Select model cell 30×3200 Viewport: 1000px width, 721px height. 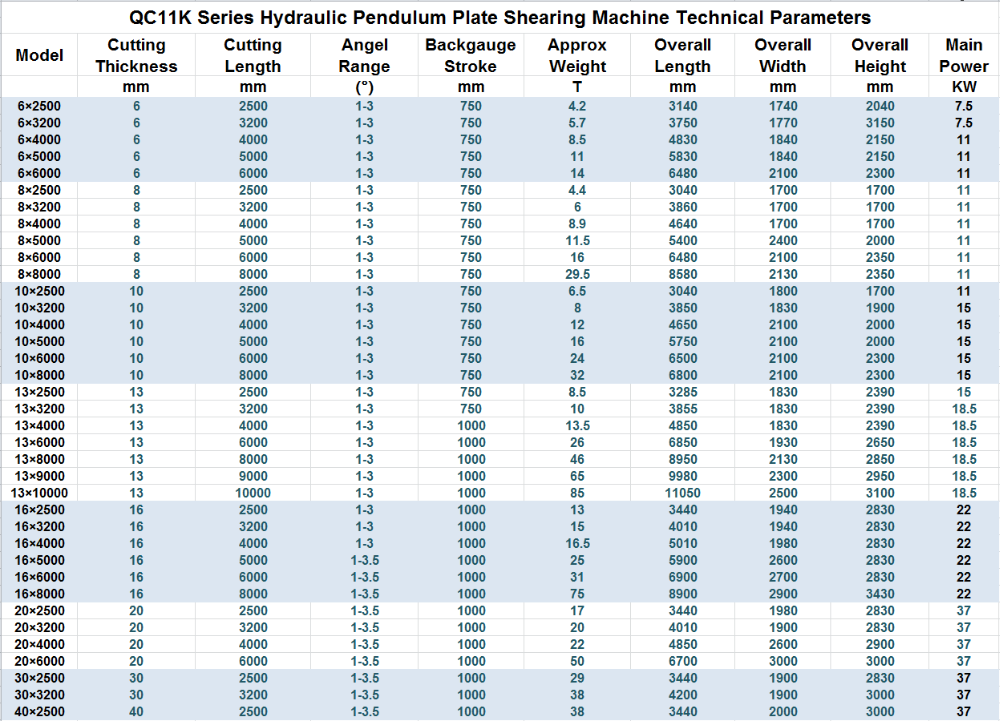point(39,695)
